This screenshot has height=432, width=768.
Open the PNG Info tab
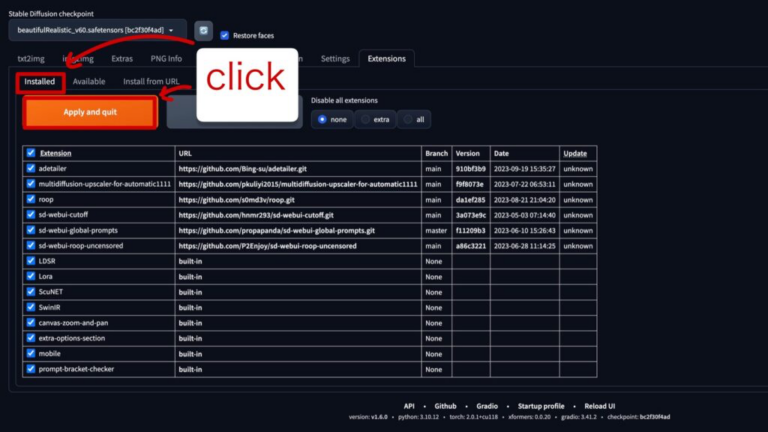coord(166,59)
